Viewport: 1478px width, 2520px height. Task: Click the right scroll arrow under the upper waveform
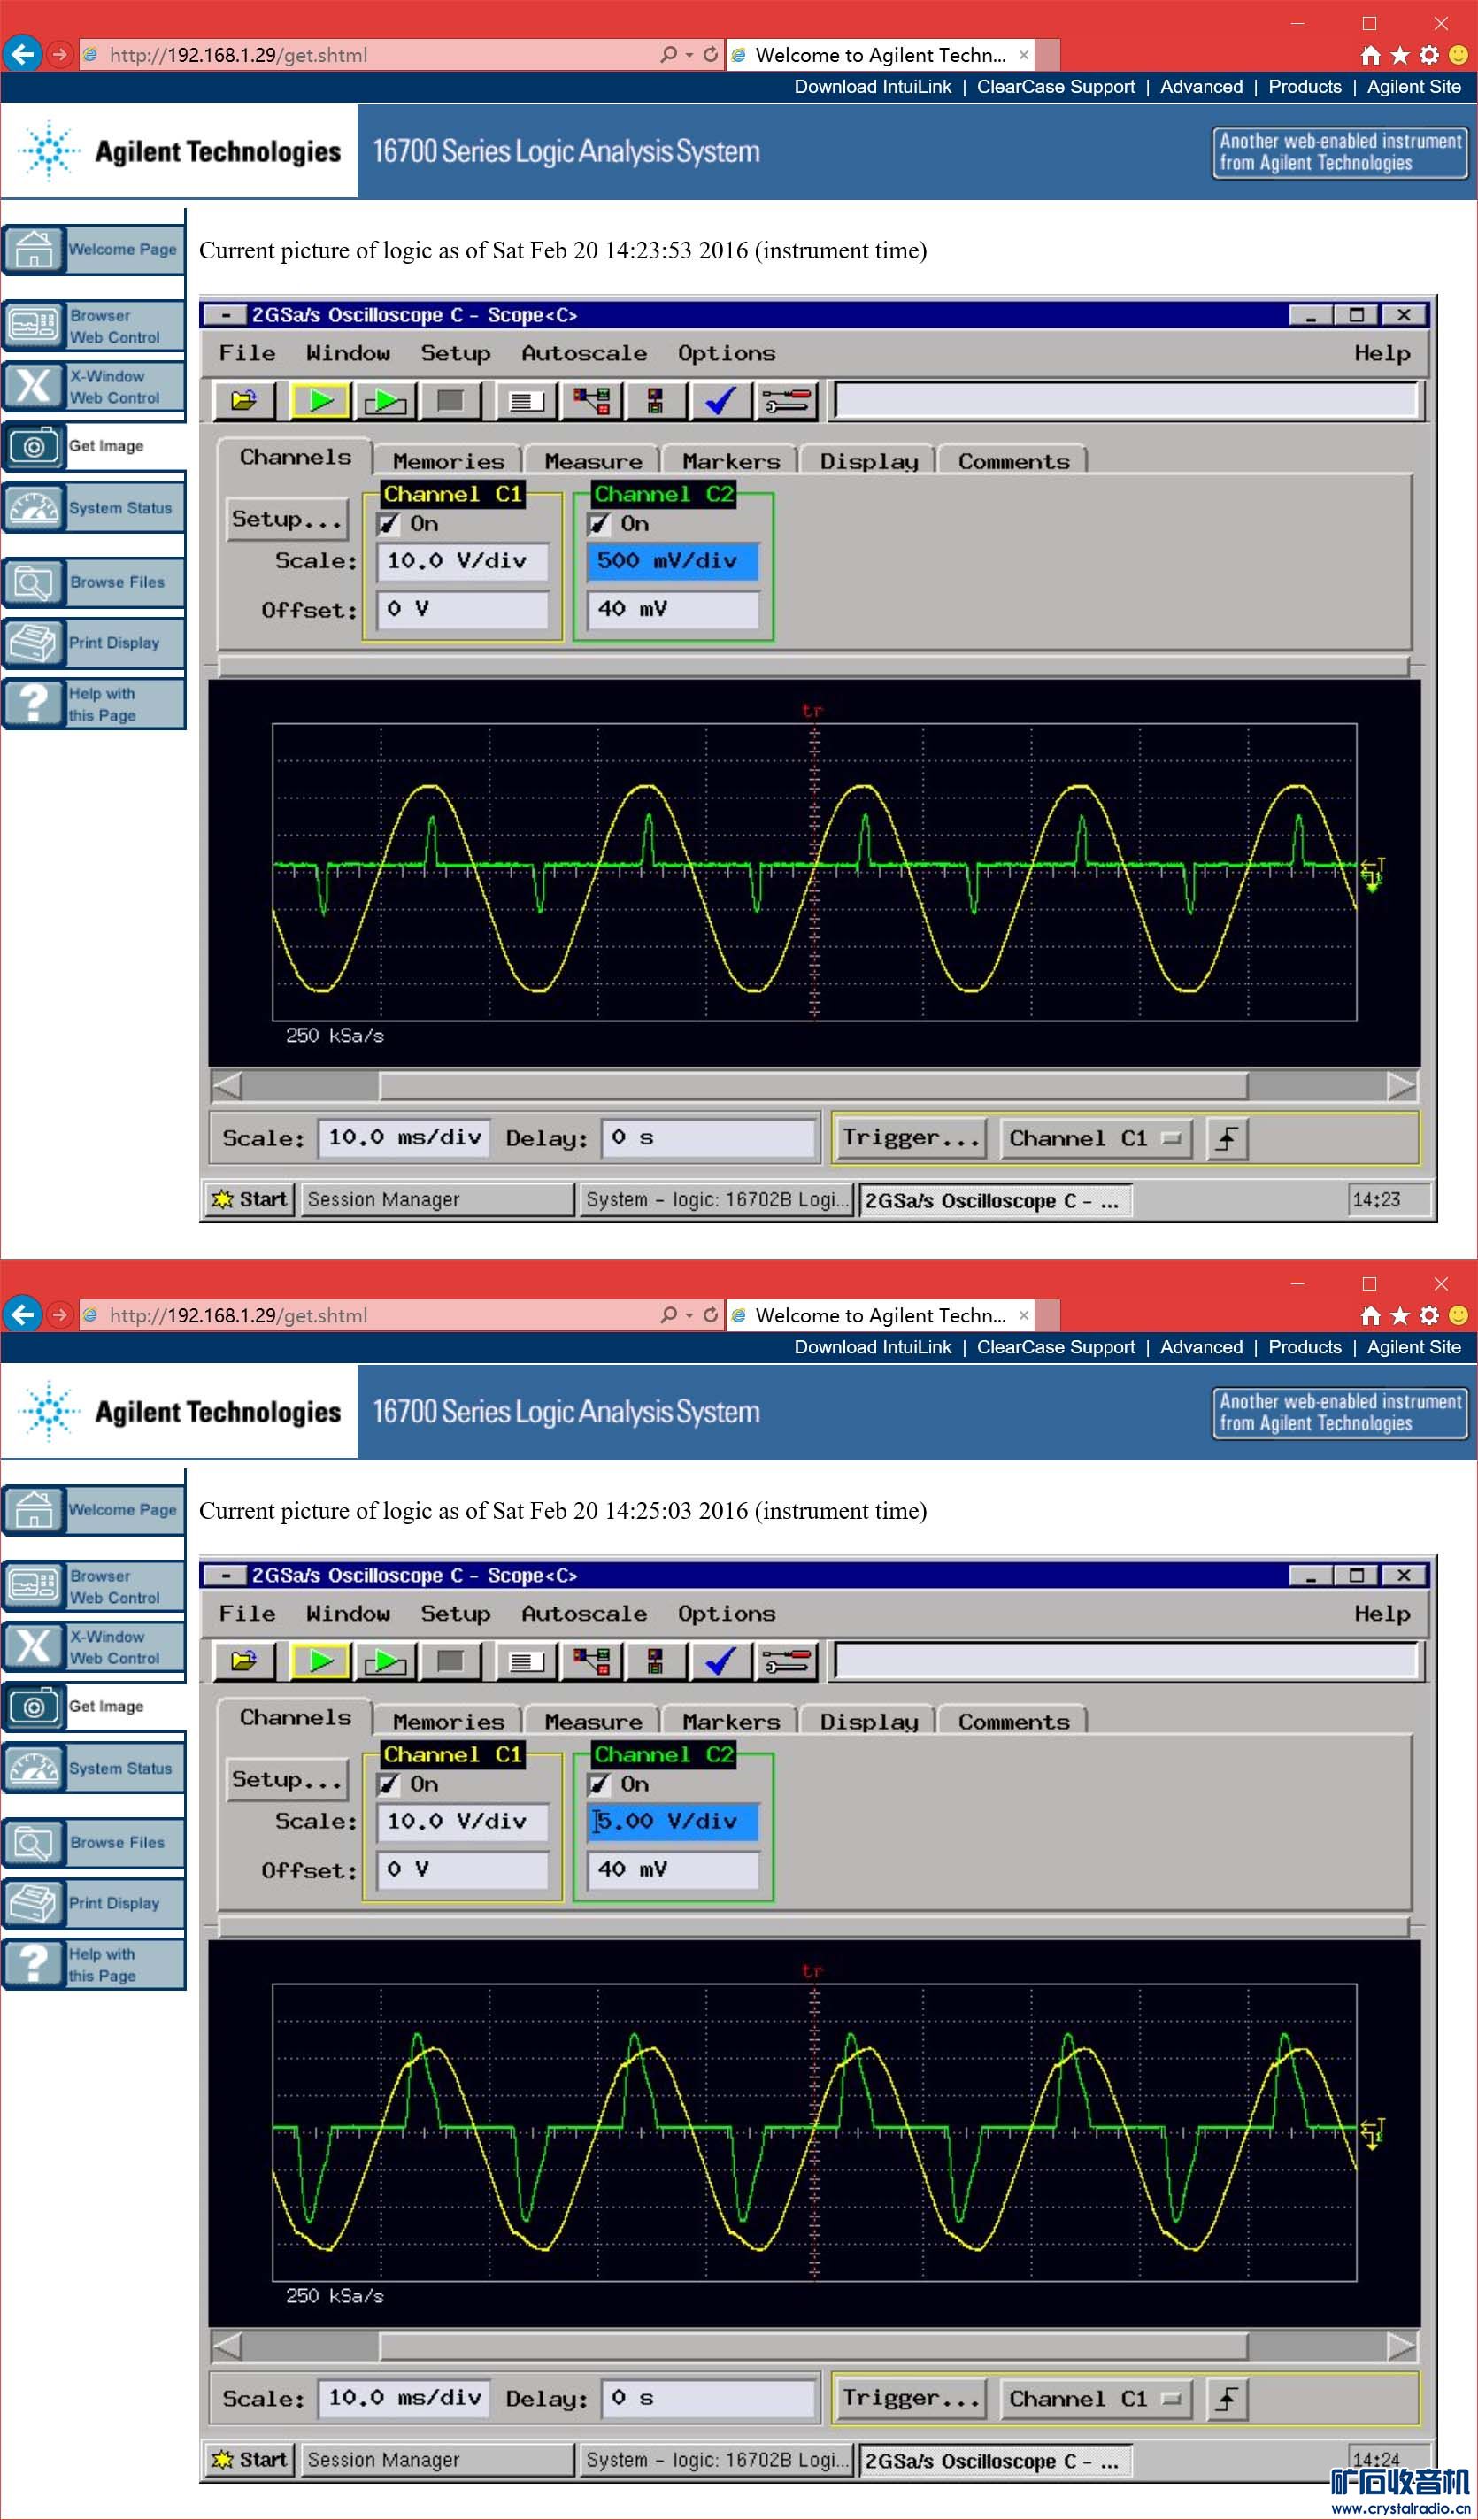(1402, 1085)
